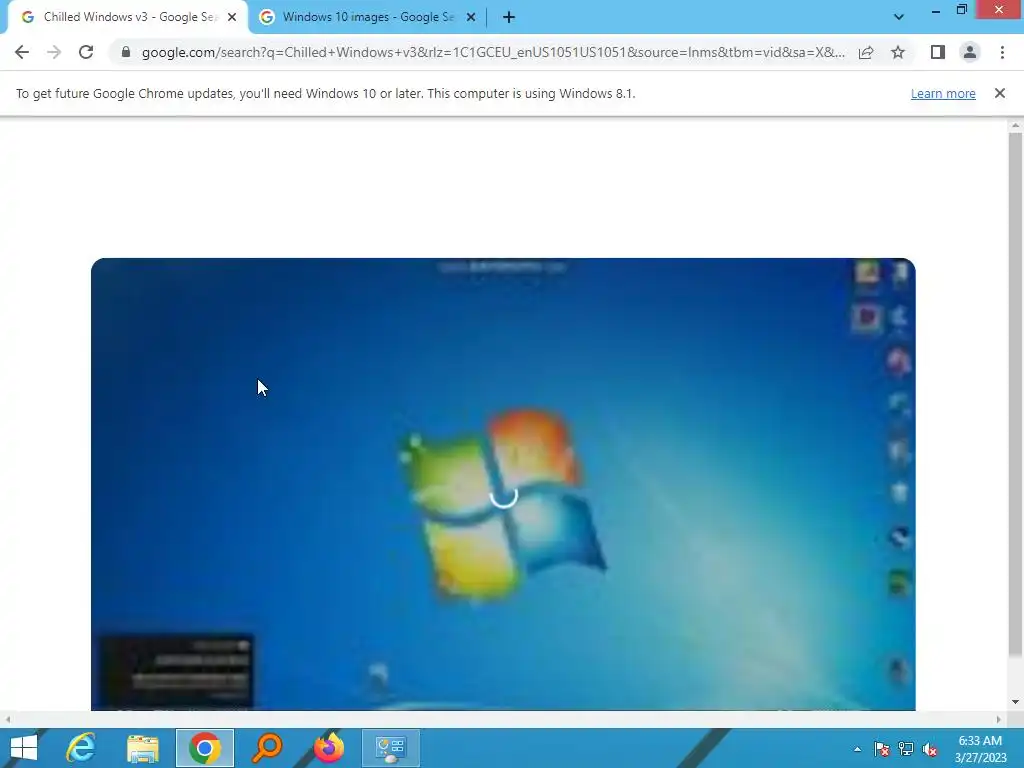
Task: Close the Chilled Windows v3 tab
Action: click(x=232, y=18)
